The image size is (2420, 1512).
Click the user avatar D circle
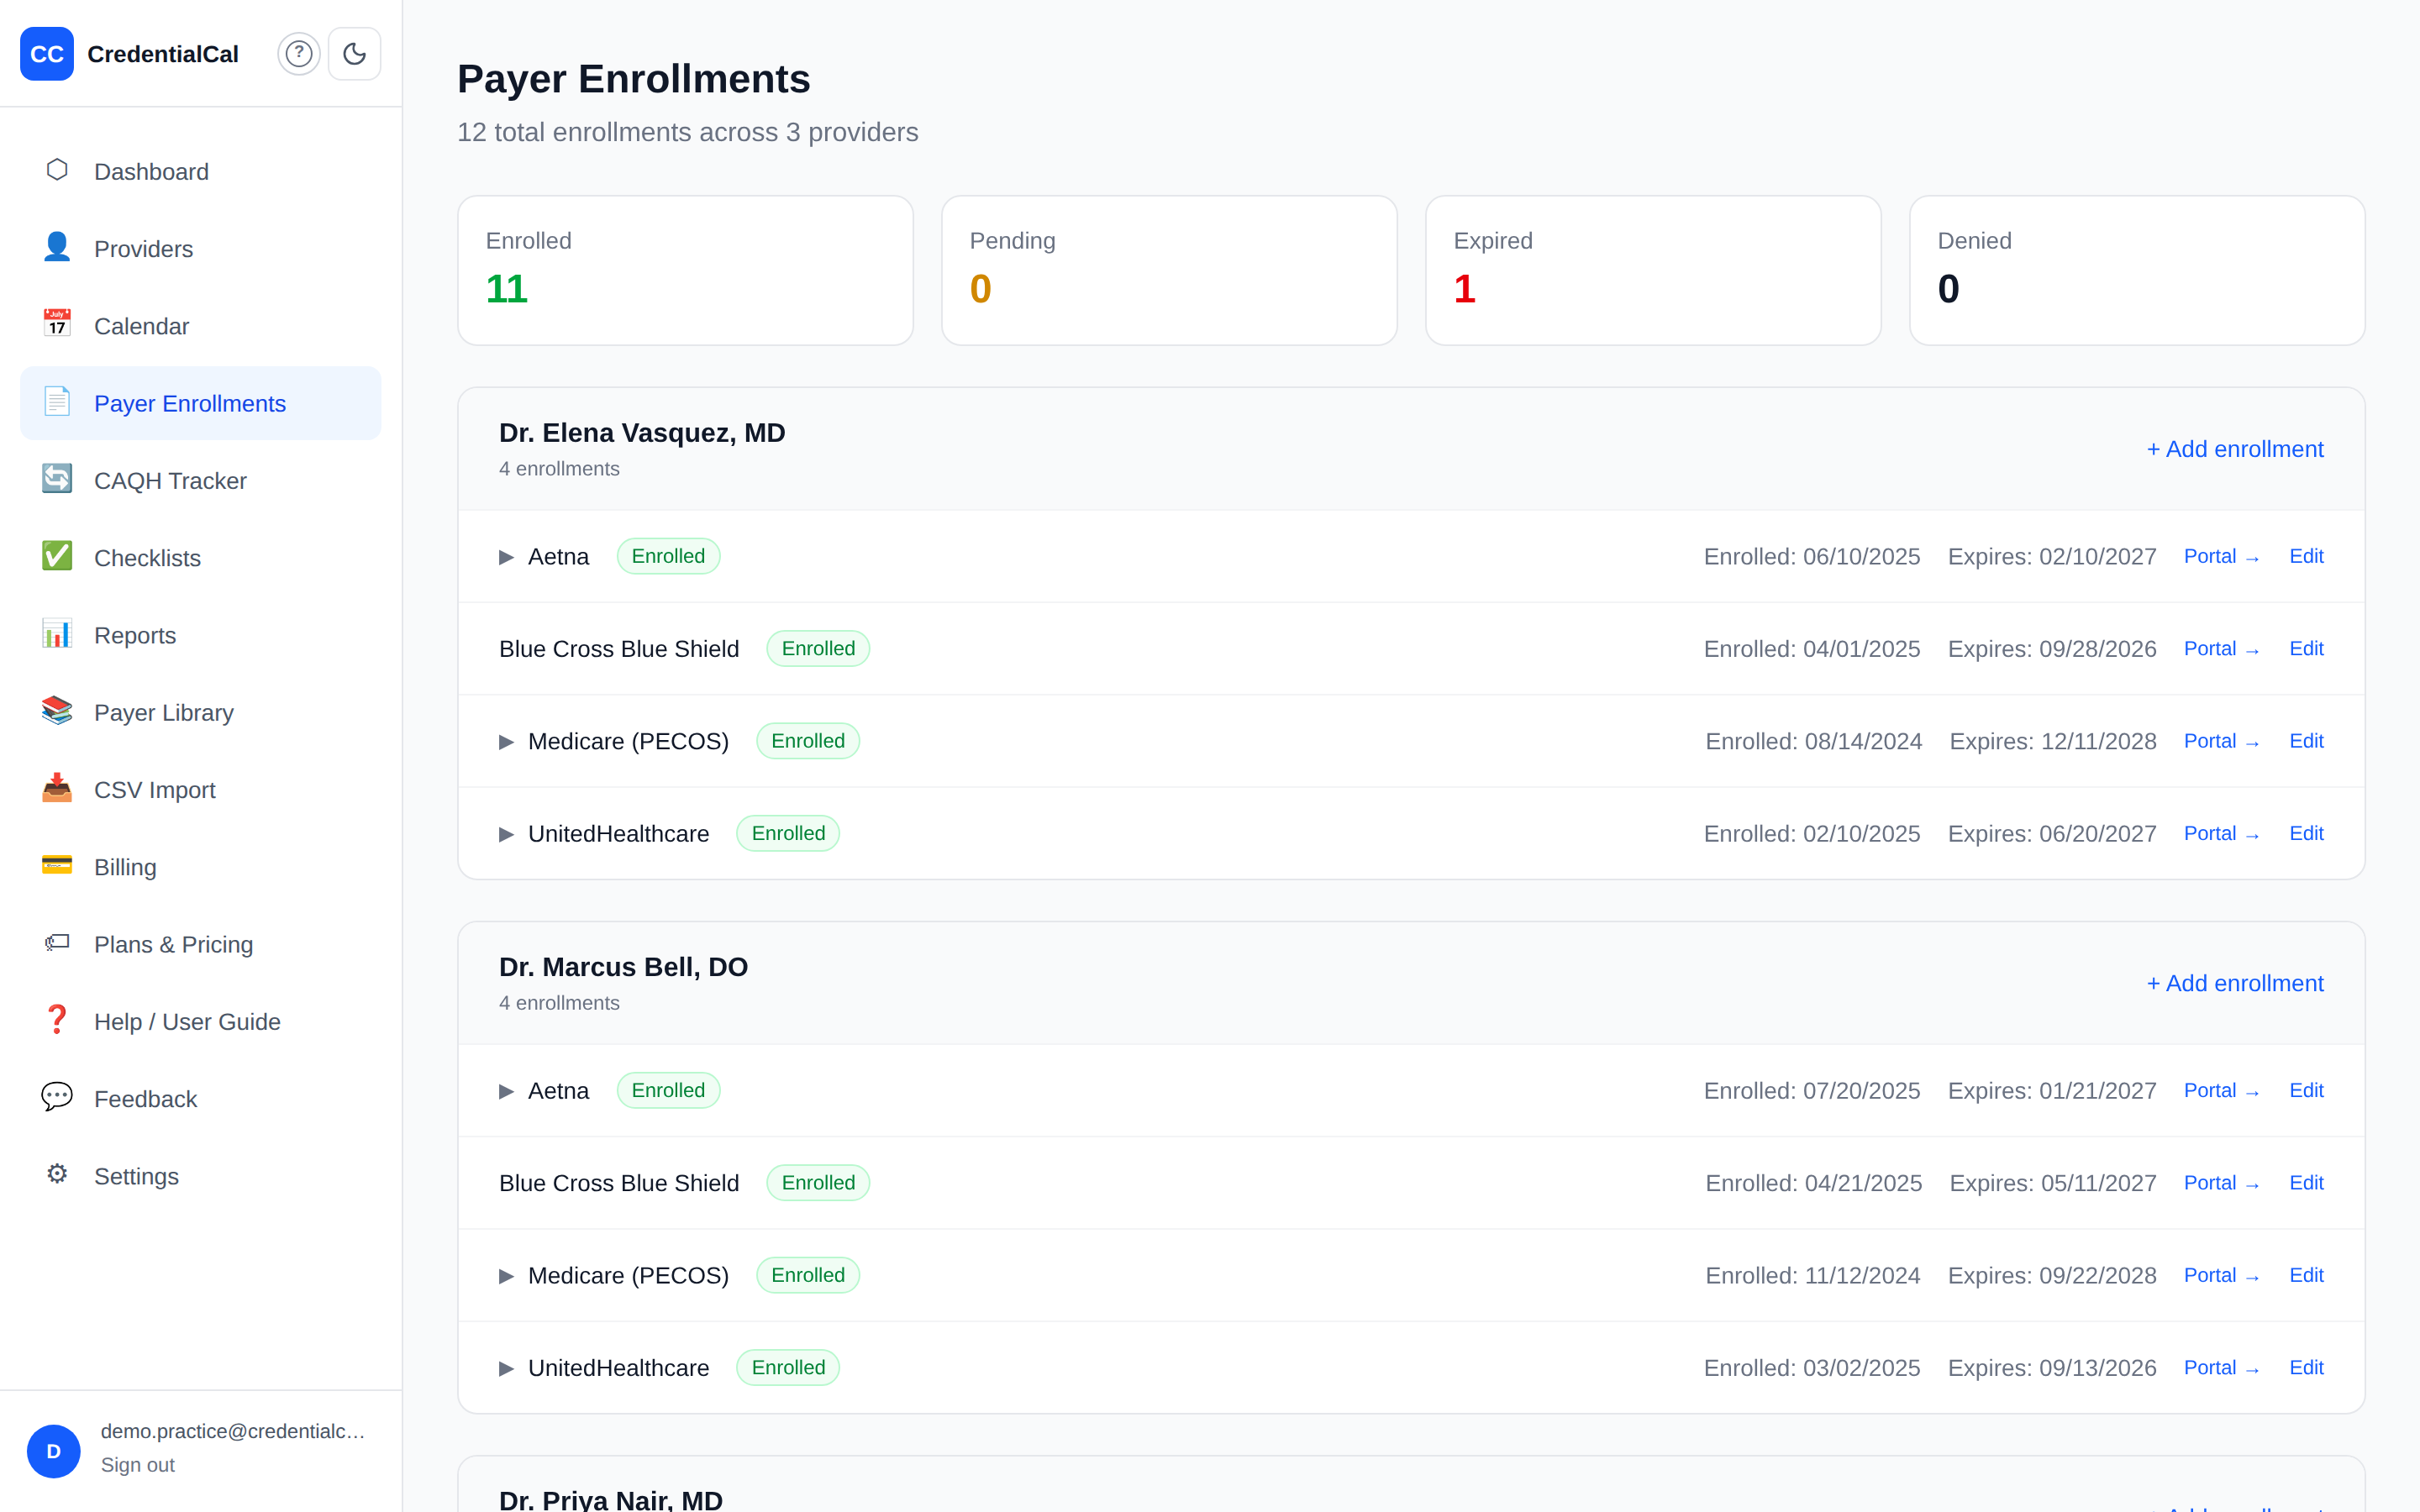pos(54,1451)
